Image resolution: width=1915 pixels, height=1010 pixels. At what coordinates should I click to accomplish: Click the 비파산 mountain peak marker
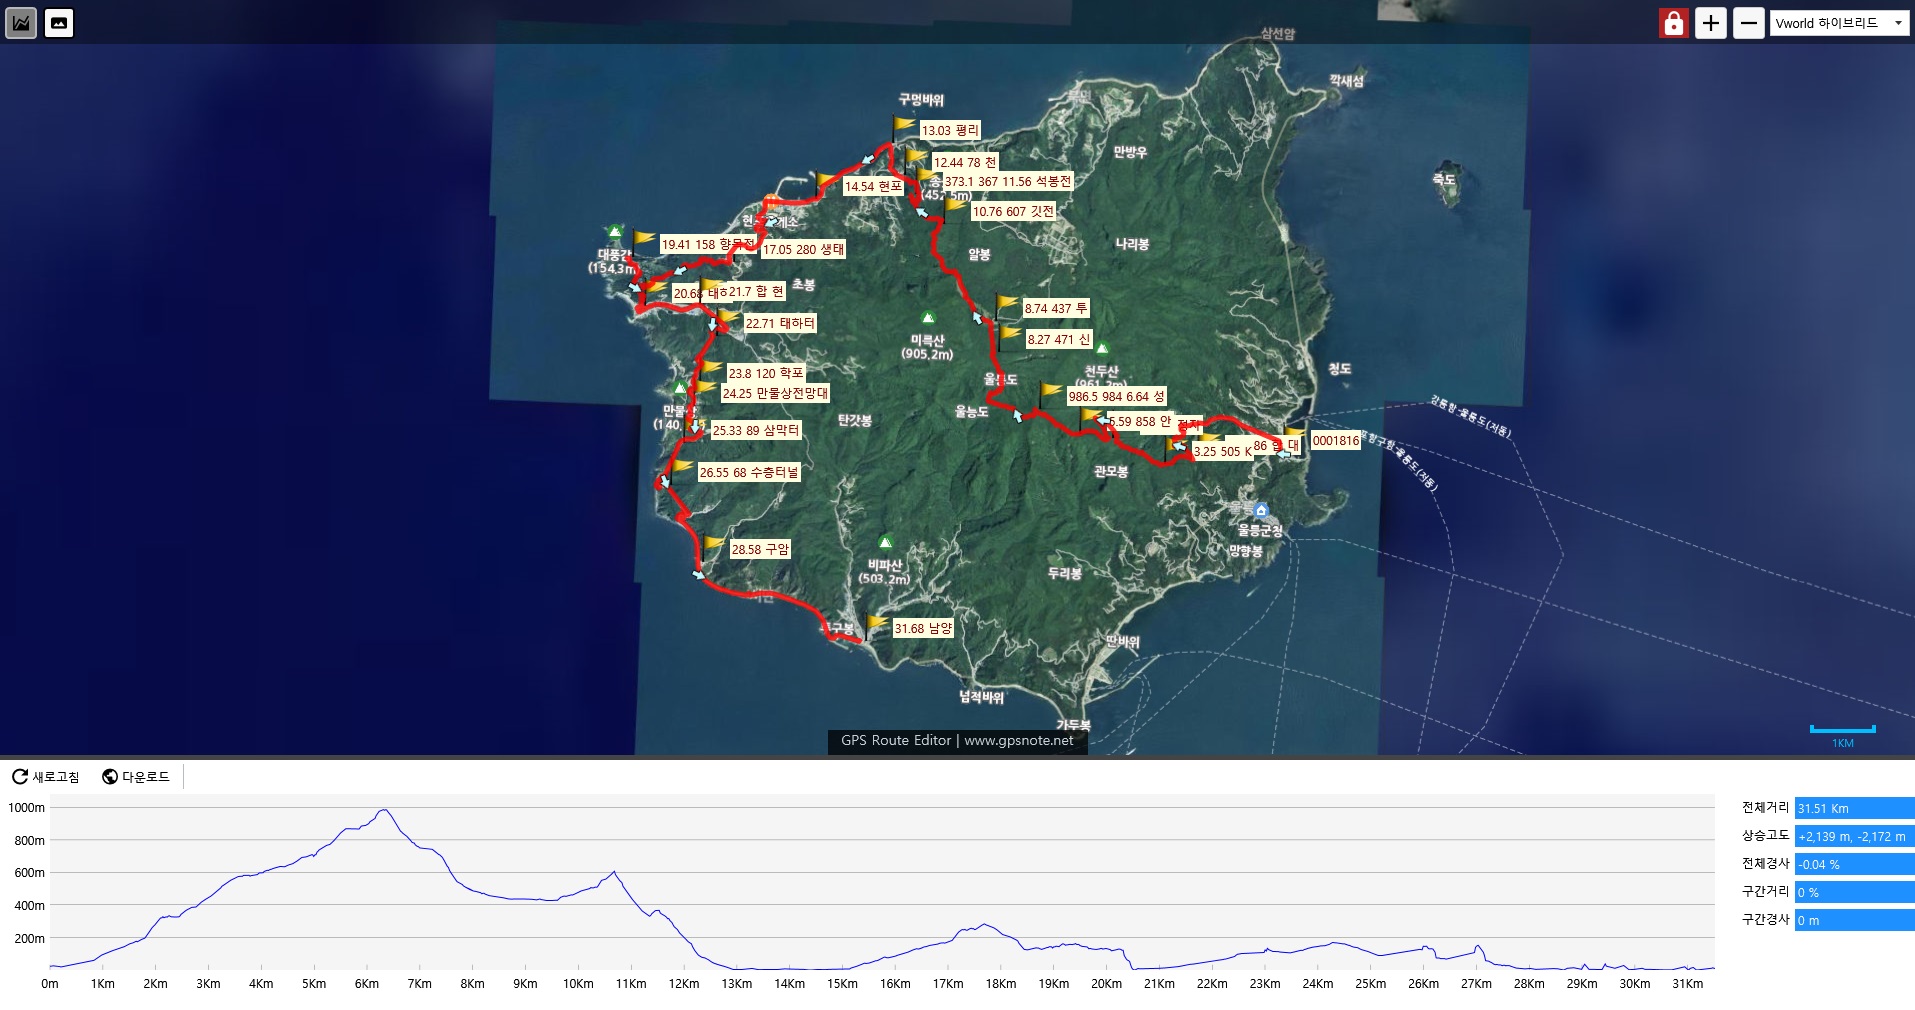point(885,543)
